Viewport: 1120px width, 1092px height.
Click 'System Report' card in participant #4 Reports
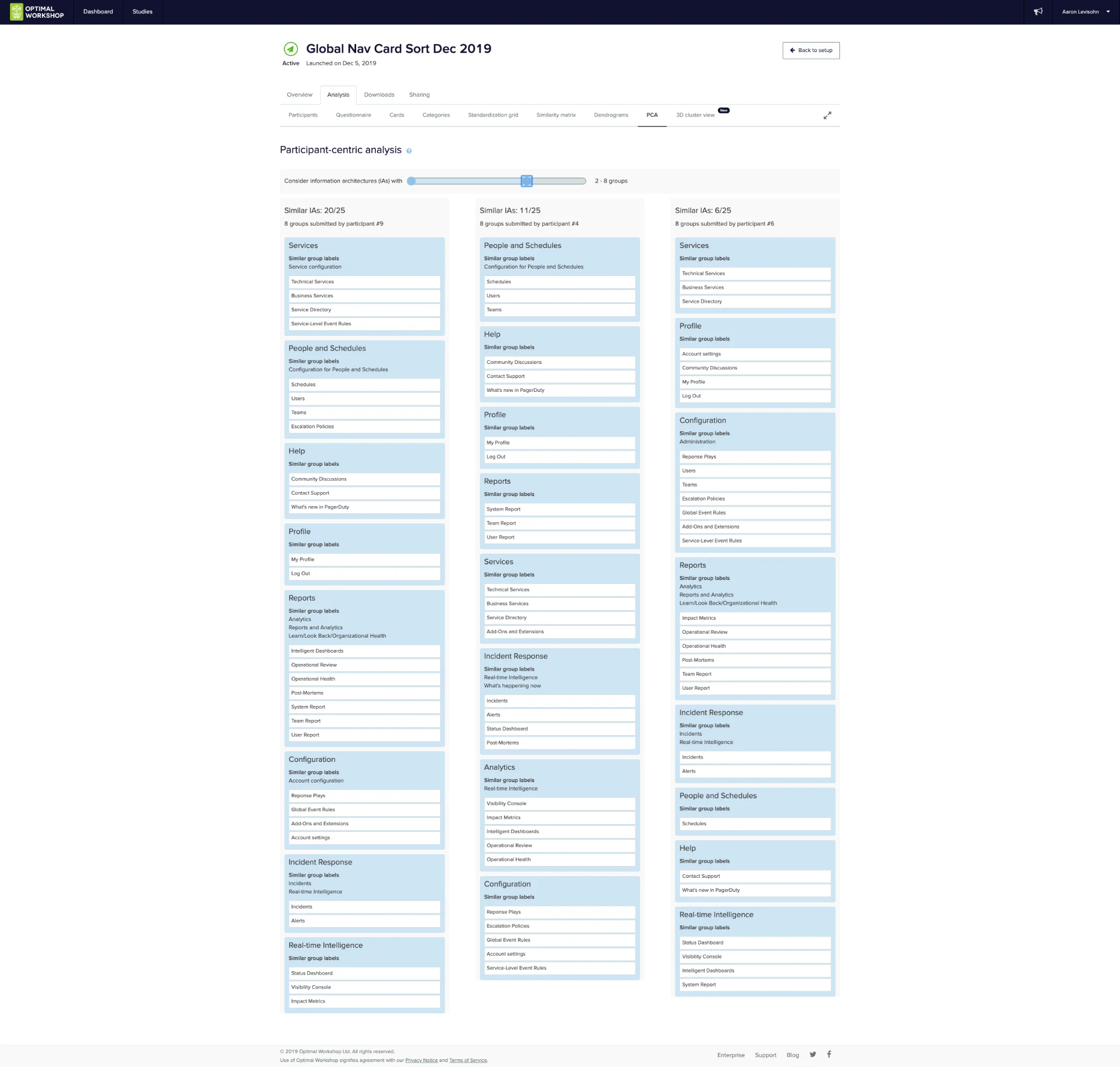[559, 509]
